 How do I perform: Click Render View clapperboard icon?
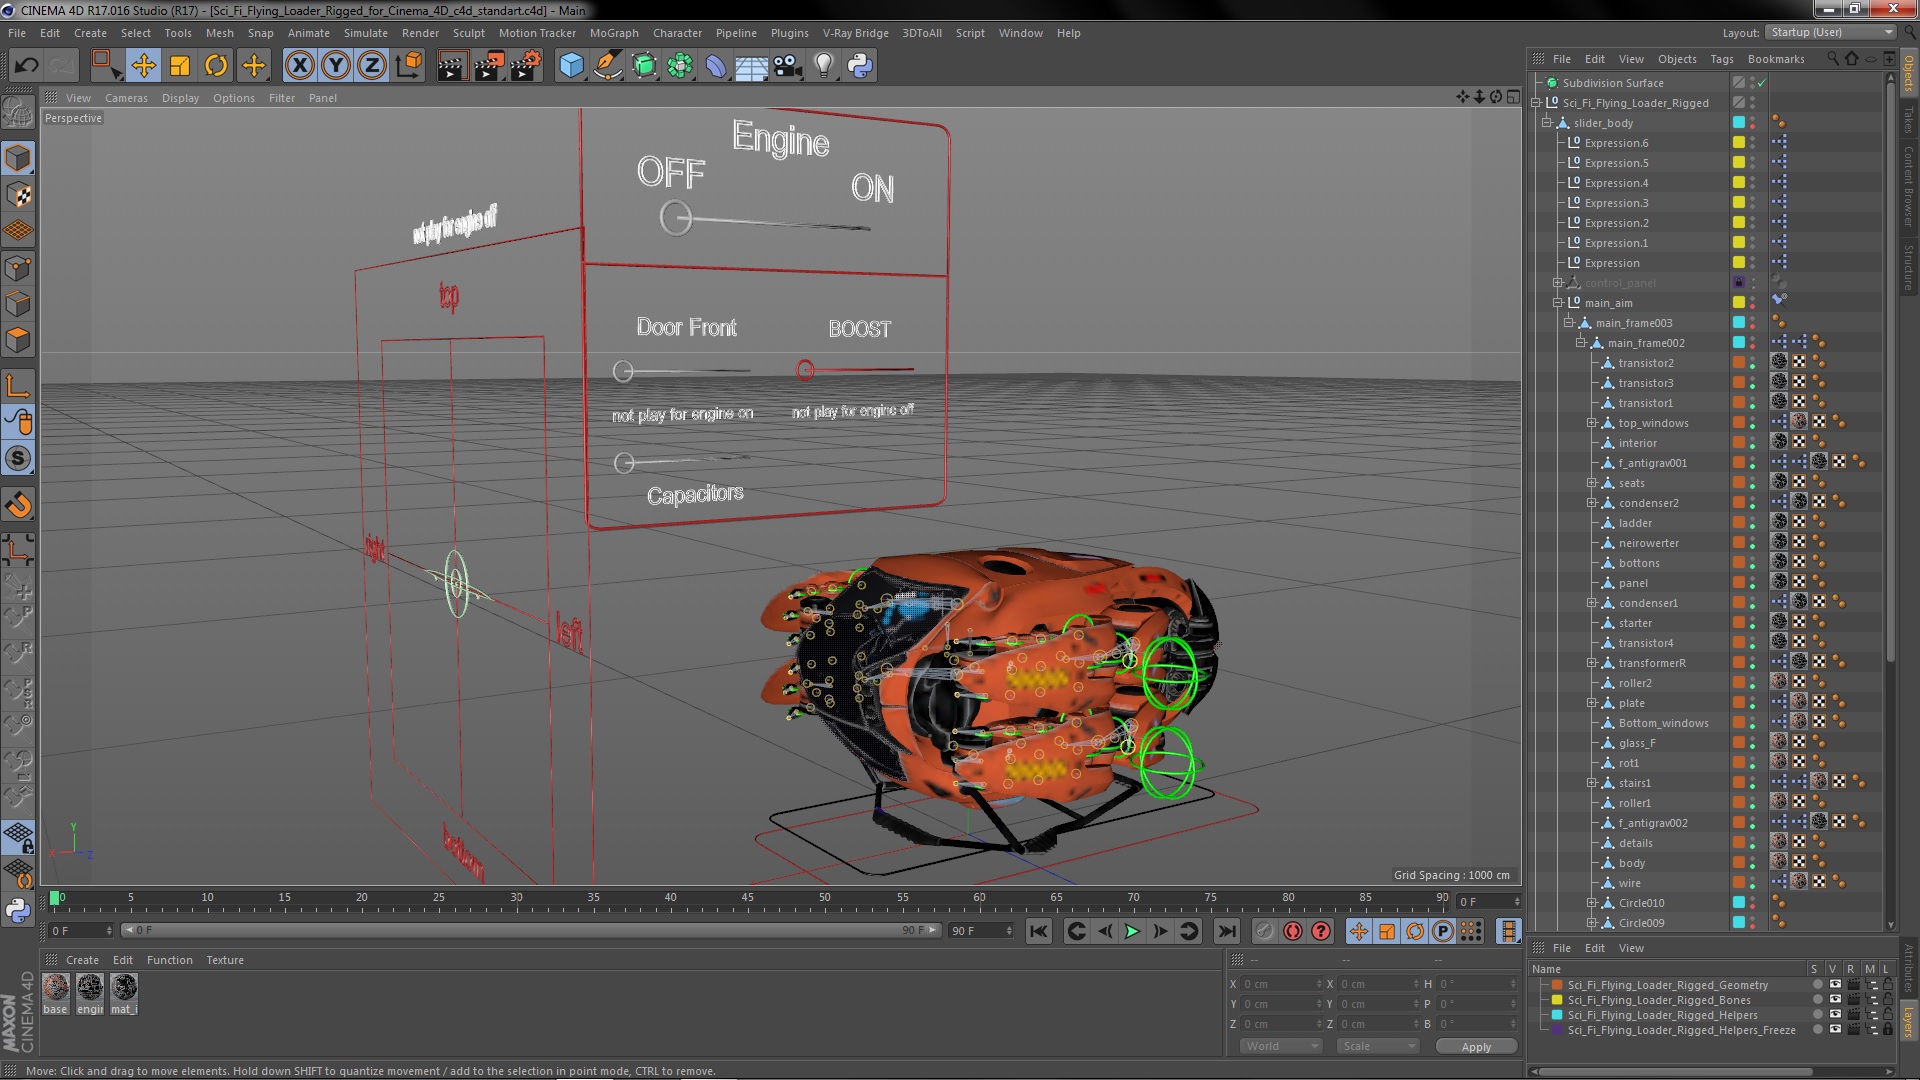point(452,66)
